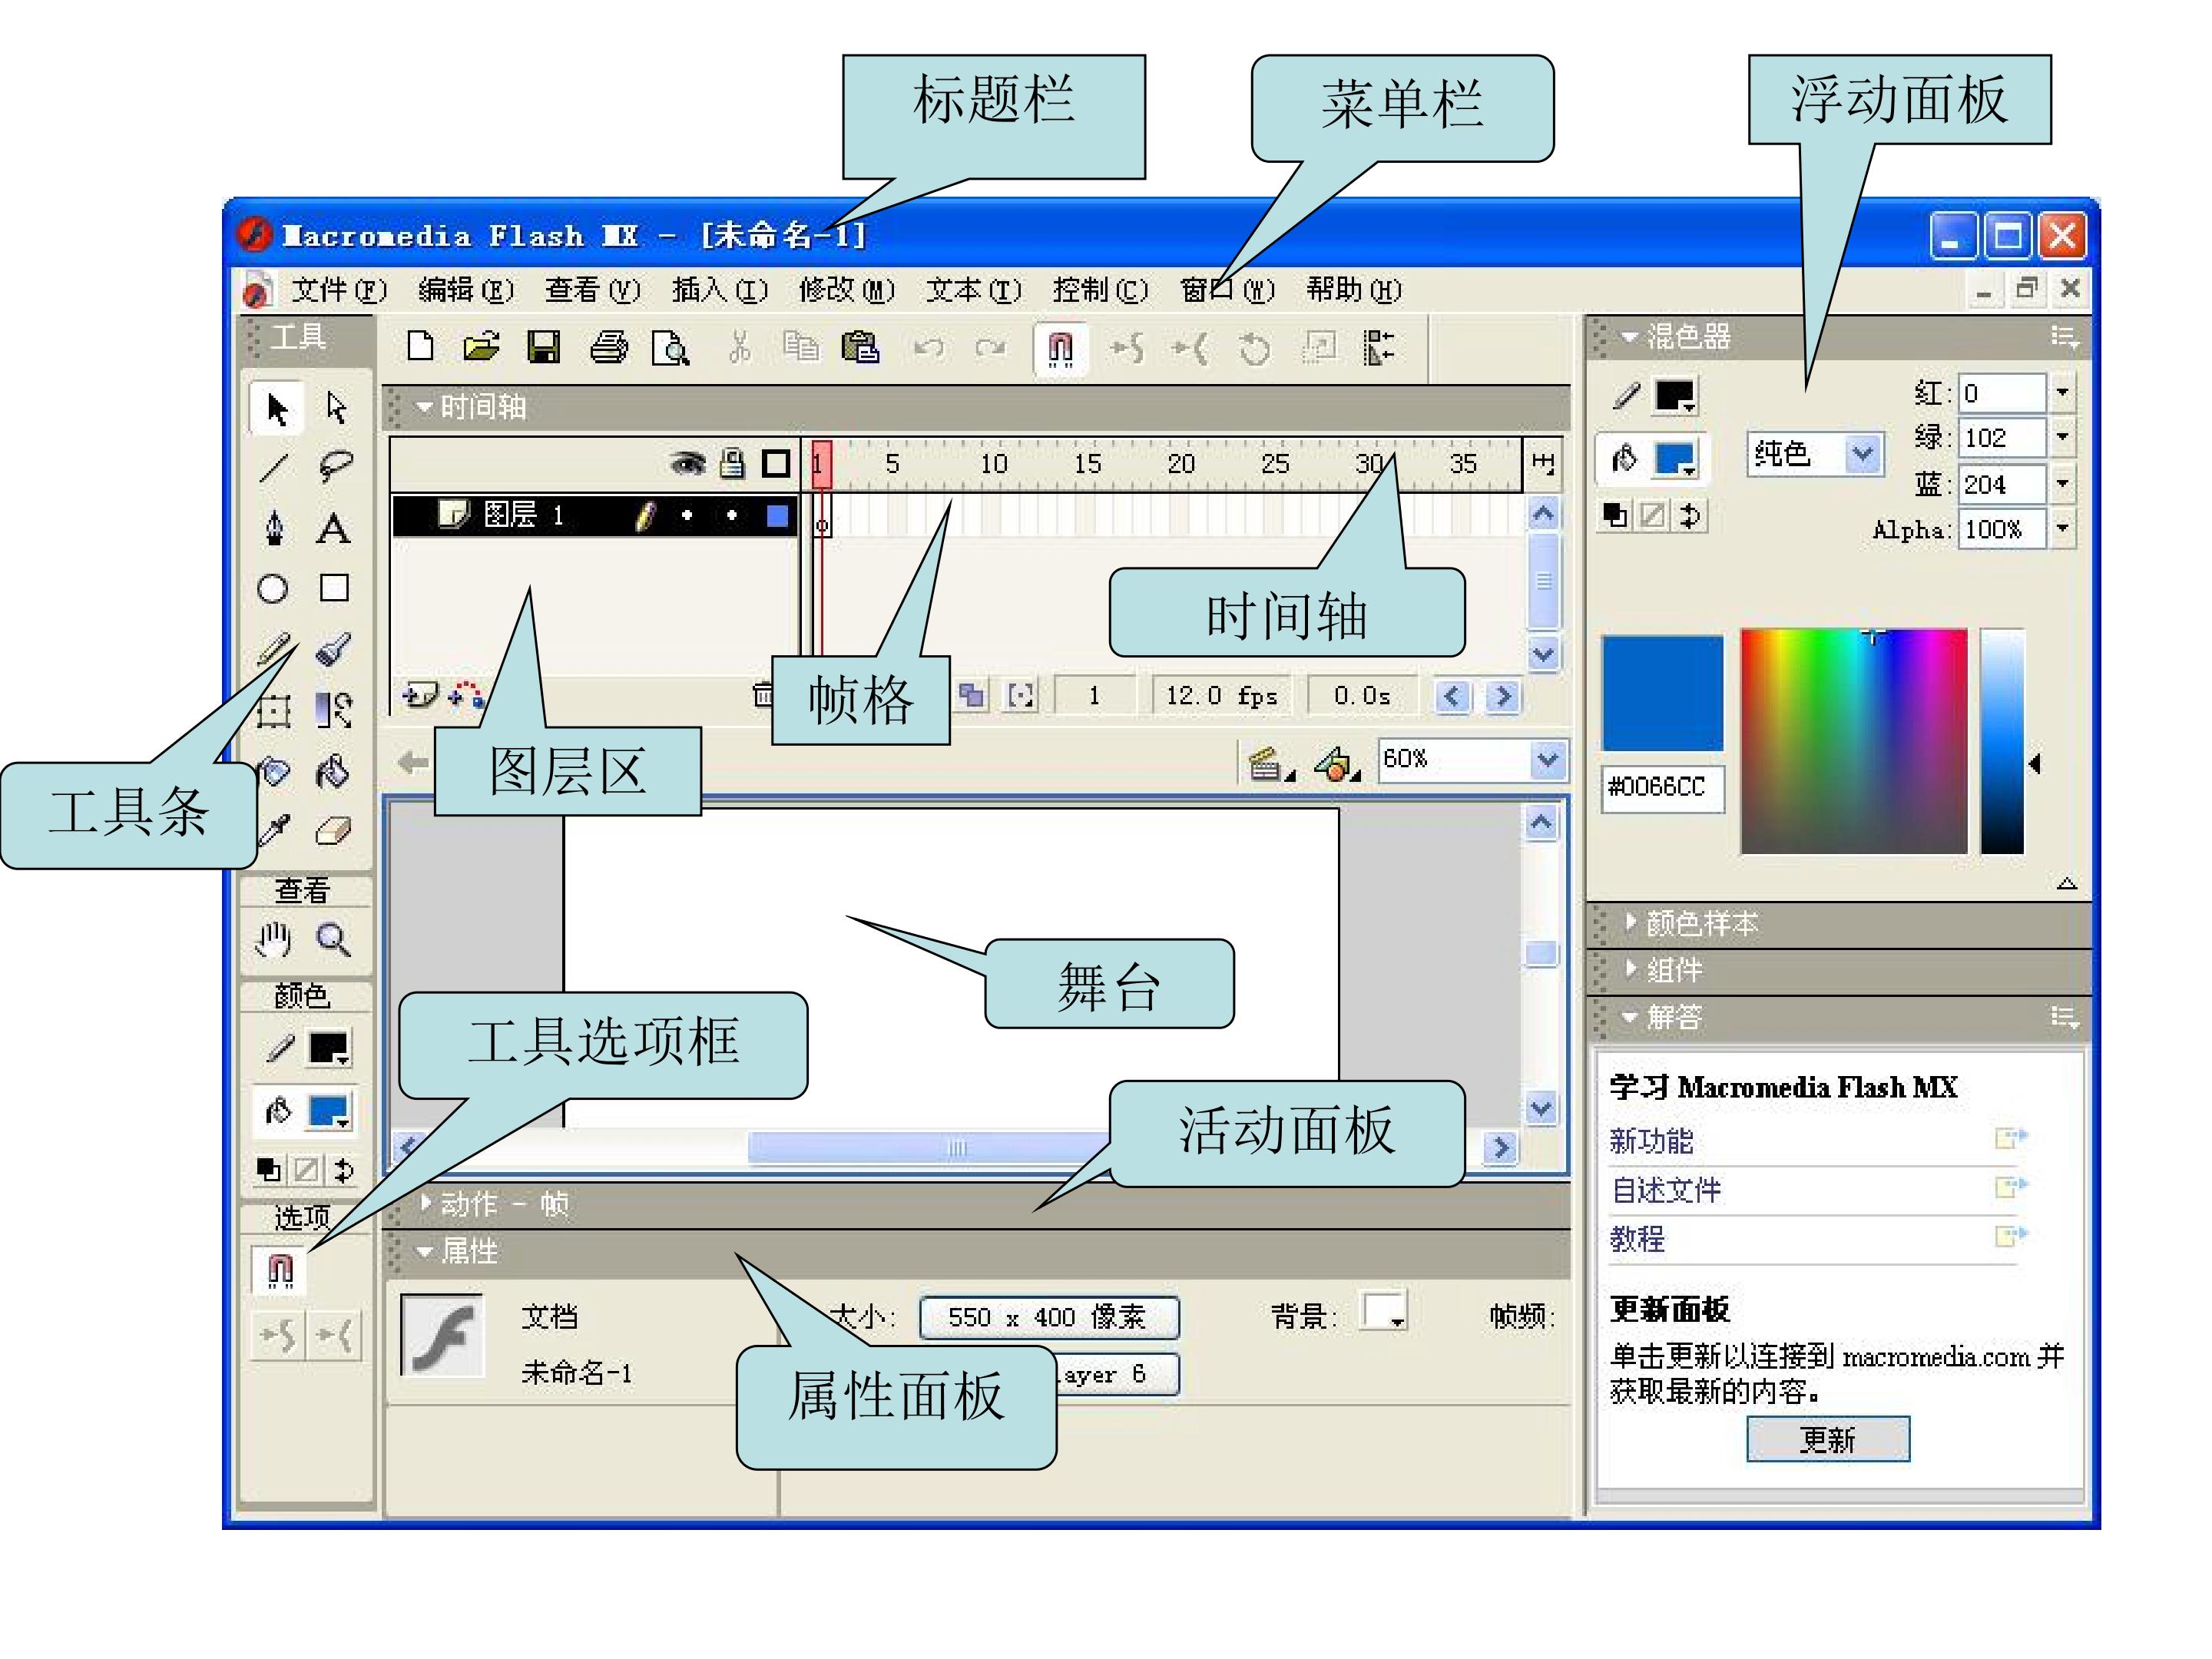The width and height of the screenshot is (2212, 1659).
Task: Open the 新功能 link
Action: pos(1651,1140)
